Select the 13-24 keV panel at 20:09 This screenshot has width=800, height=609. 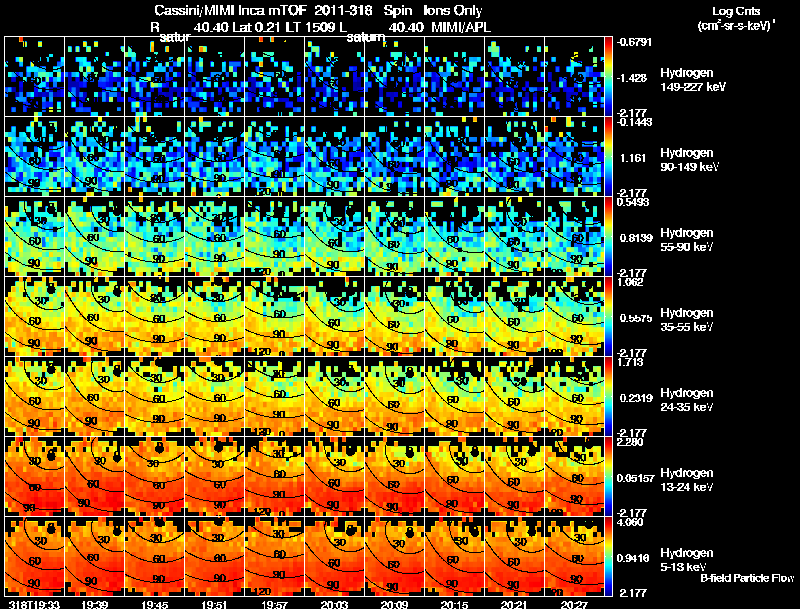pyautogui.click(x=395, y=477)
